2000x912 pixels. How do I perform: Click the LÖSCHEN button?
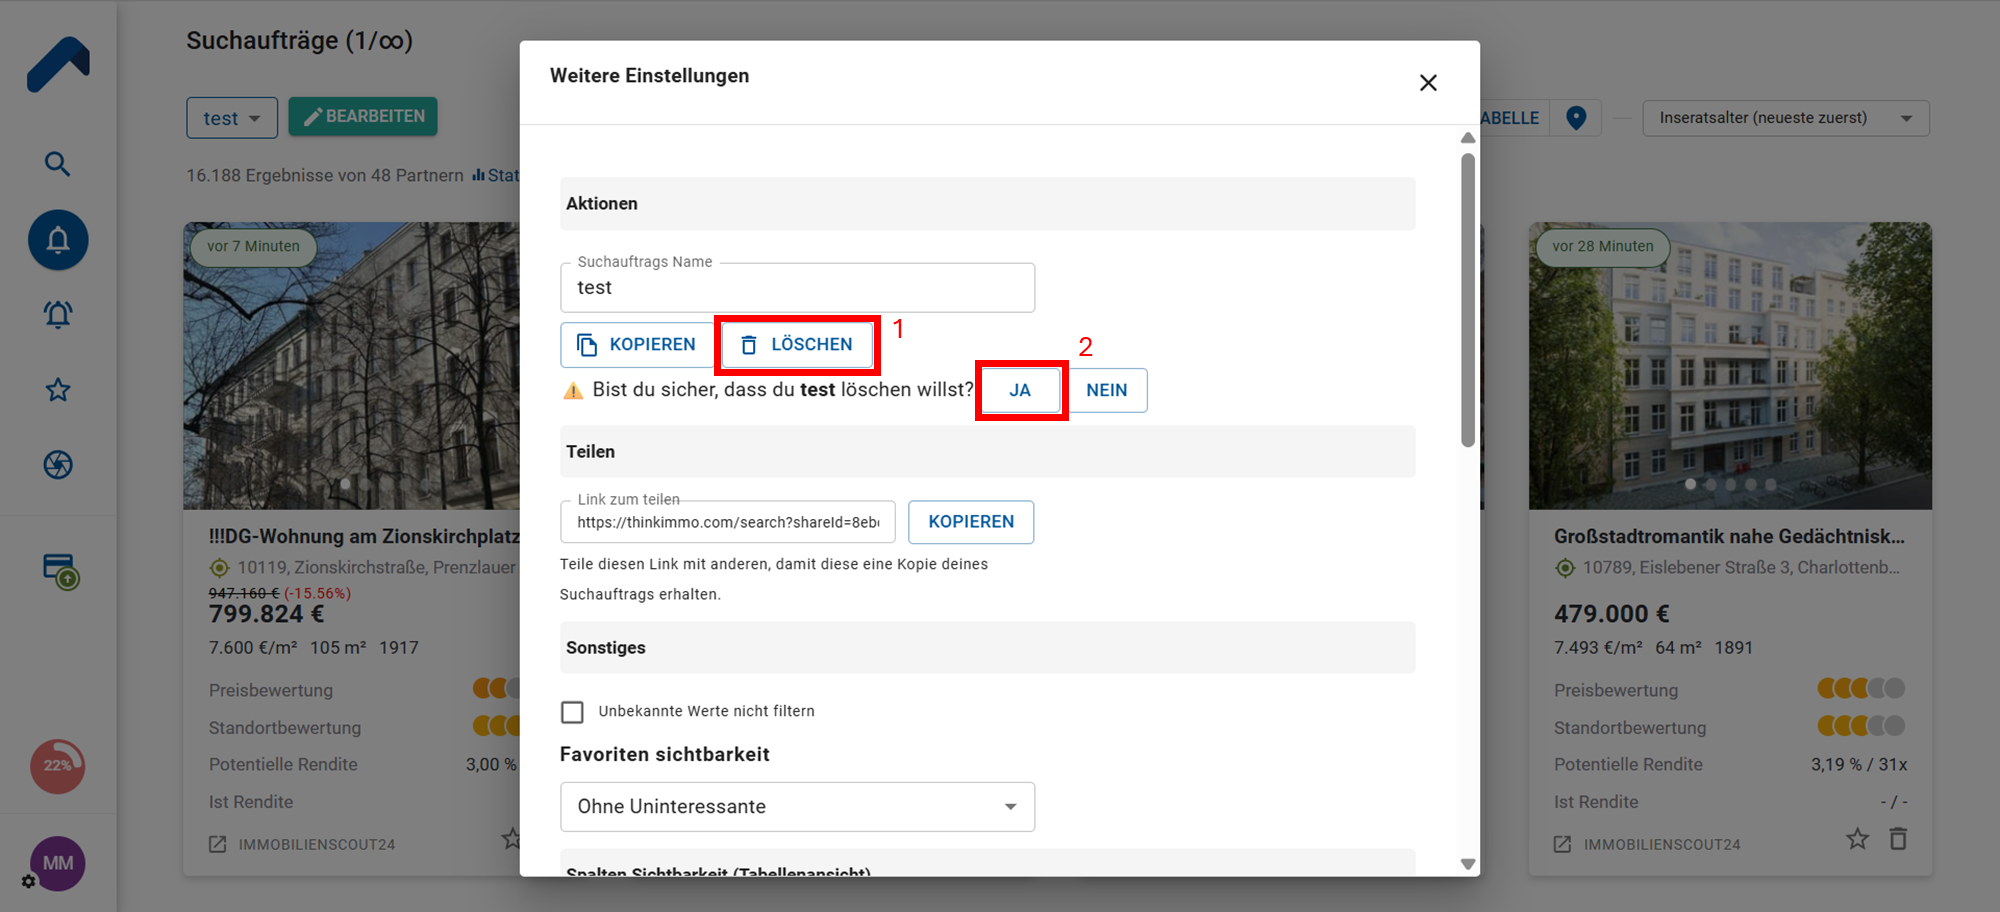[797, 345]
